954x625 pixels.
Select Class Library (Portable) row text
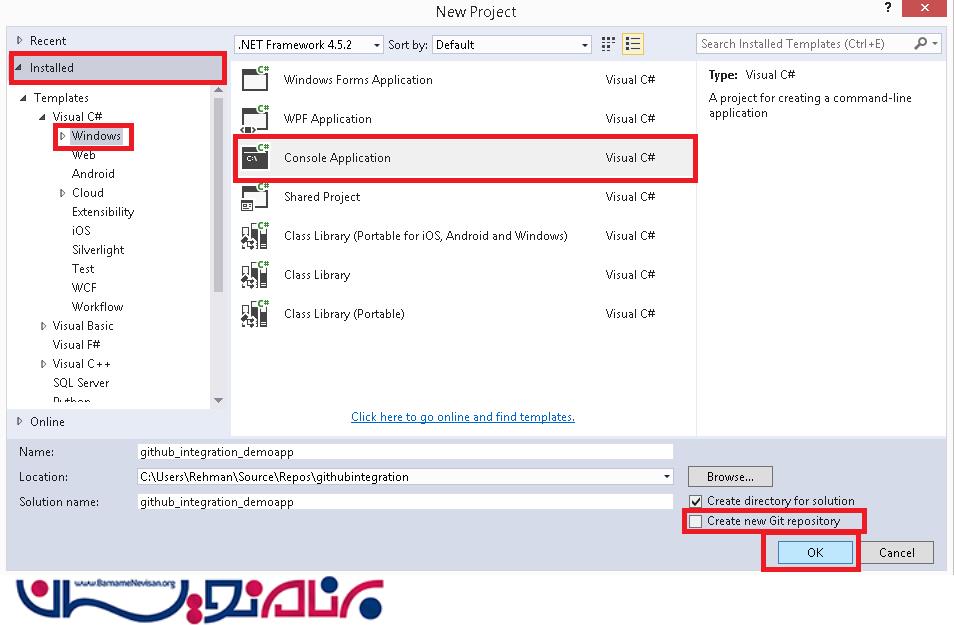(344, 314)
